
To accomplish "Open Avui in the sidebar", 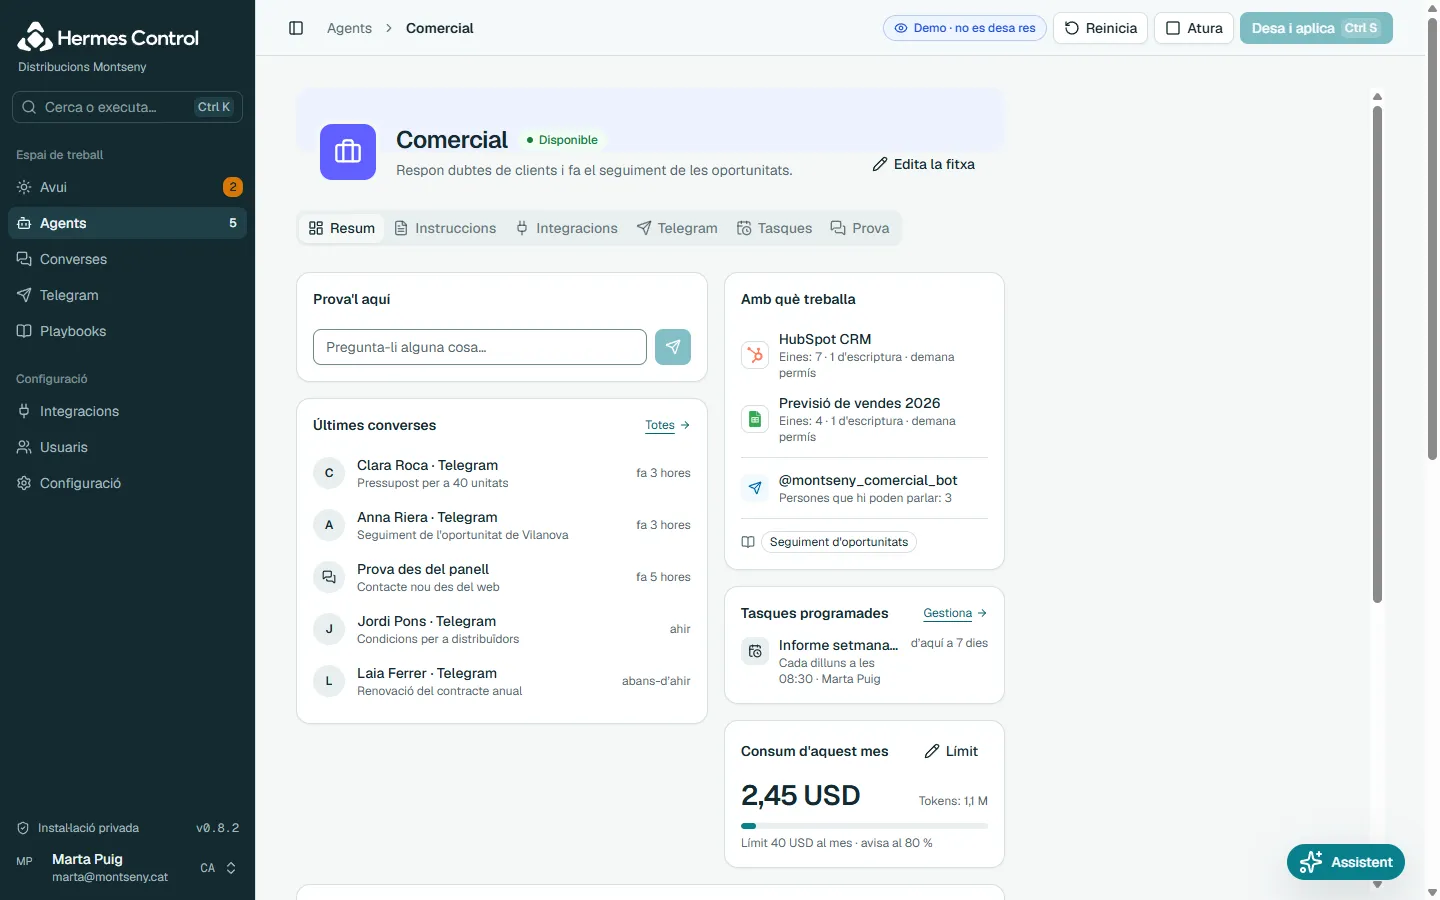I will [128, 187].
